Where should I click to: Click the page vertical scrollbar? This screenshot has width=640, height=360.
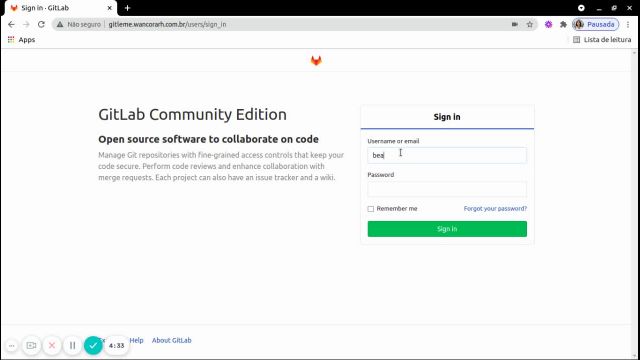[x=634, y=204]
